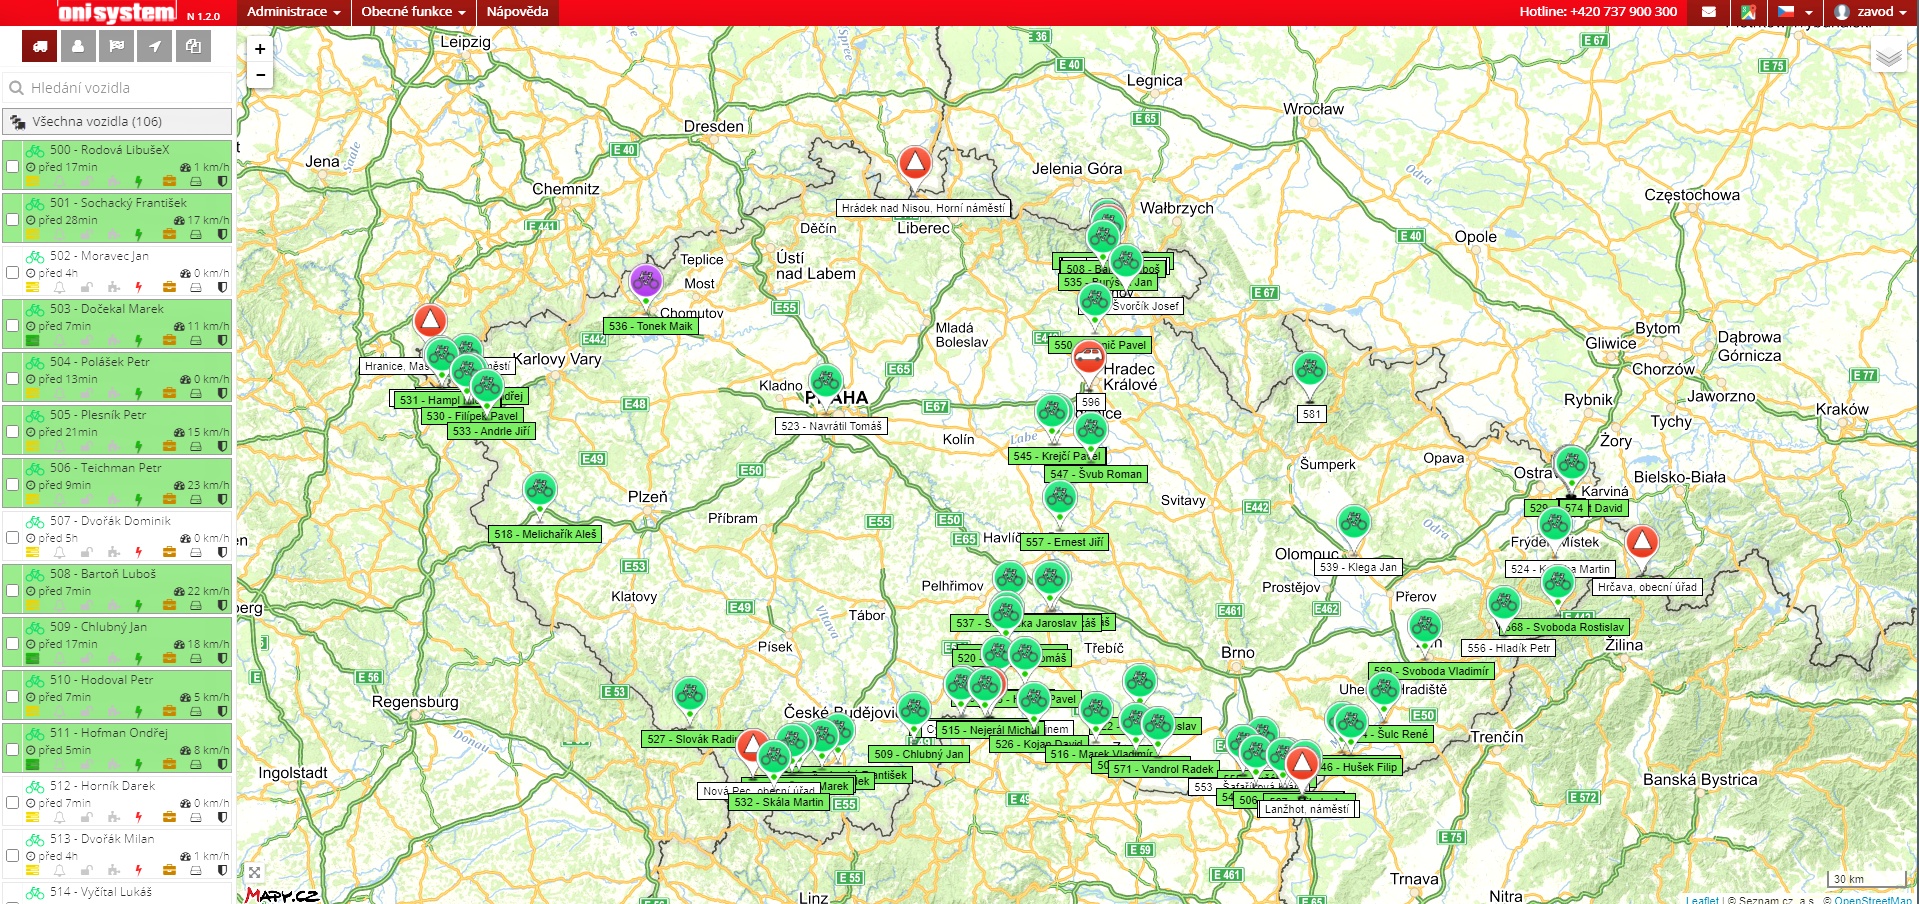Screen dimensions: 1919x904
Task: Check the box for 510 - Hodoval Petr
Action: (x=13, y=697)
